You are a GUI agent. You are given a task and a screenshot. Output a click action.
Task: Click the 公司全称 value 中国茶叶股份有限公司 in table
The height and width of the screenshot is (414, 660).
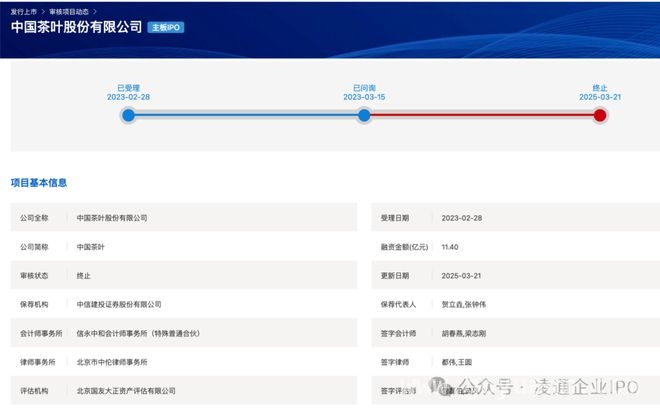coord(112,218)
